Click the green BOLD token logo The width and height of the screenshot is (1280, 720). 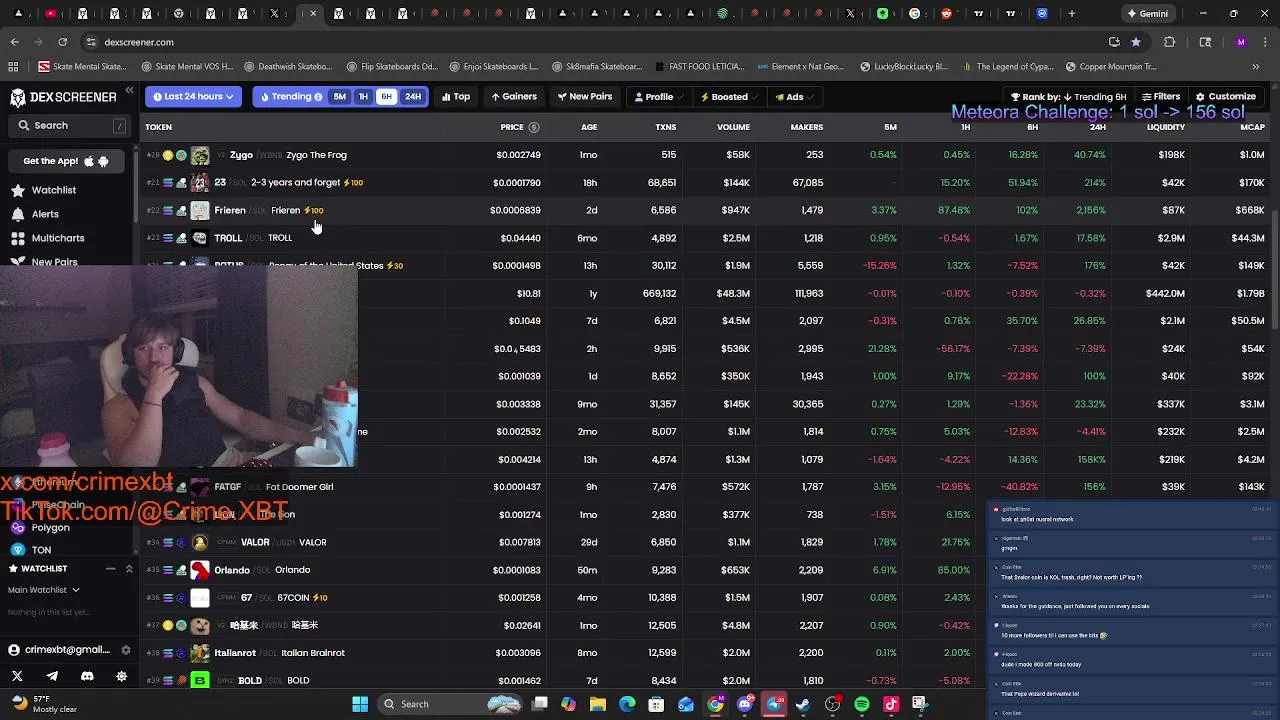tap(200, 680)
